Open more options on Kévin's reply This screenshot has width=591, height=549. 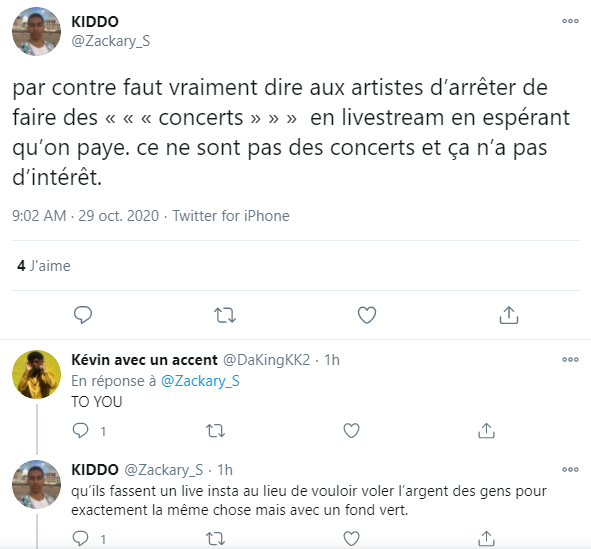click(570, 359)
